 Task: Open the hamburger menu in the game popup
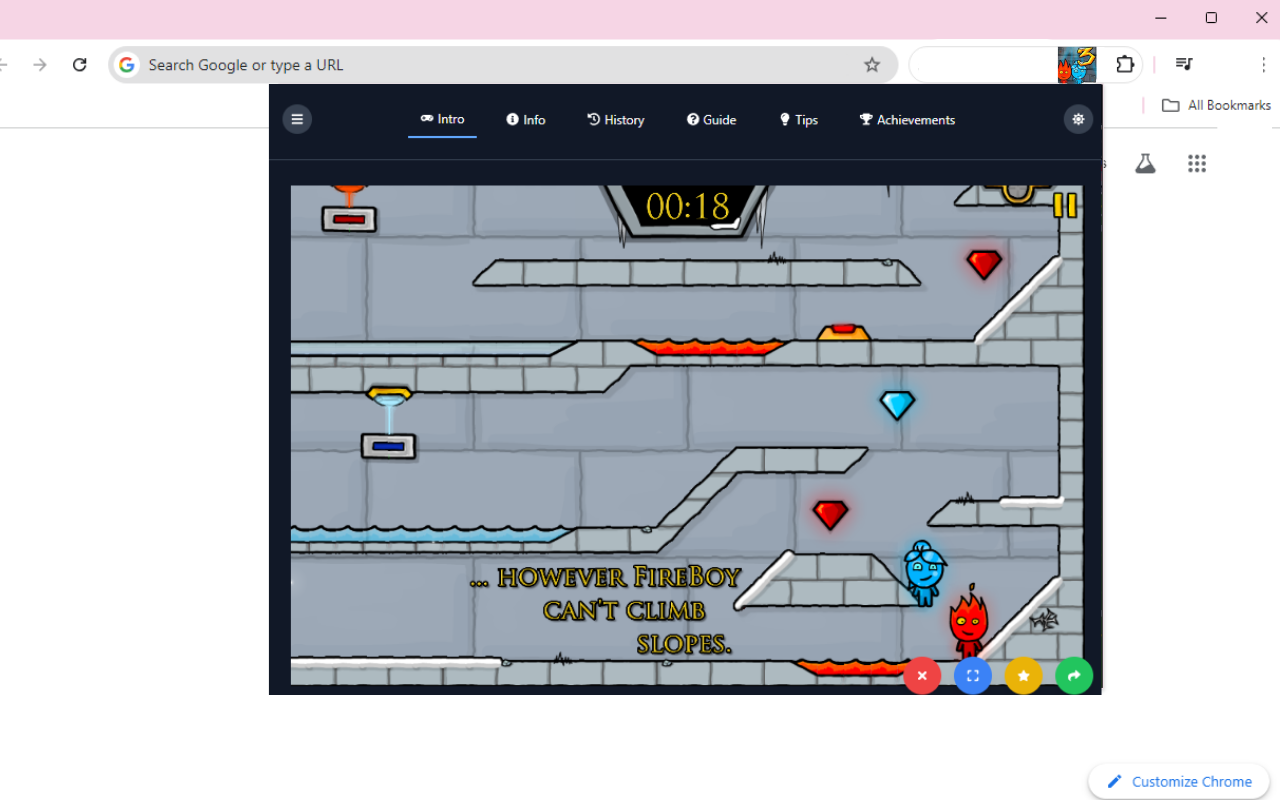(297, 119)
